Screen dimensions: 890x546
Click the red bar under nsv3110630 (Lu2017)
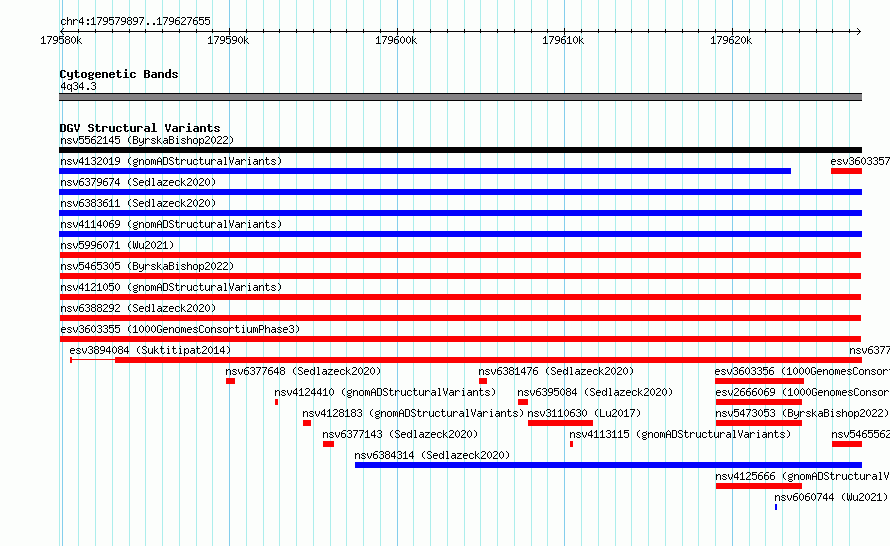click(560, 423)
